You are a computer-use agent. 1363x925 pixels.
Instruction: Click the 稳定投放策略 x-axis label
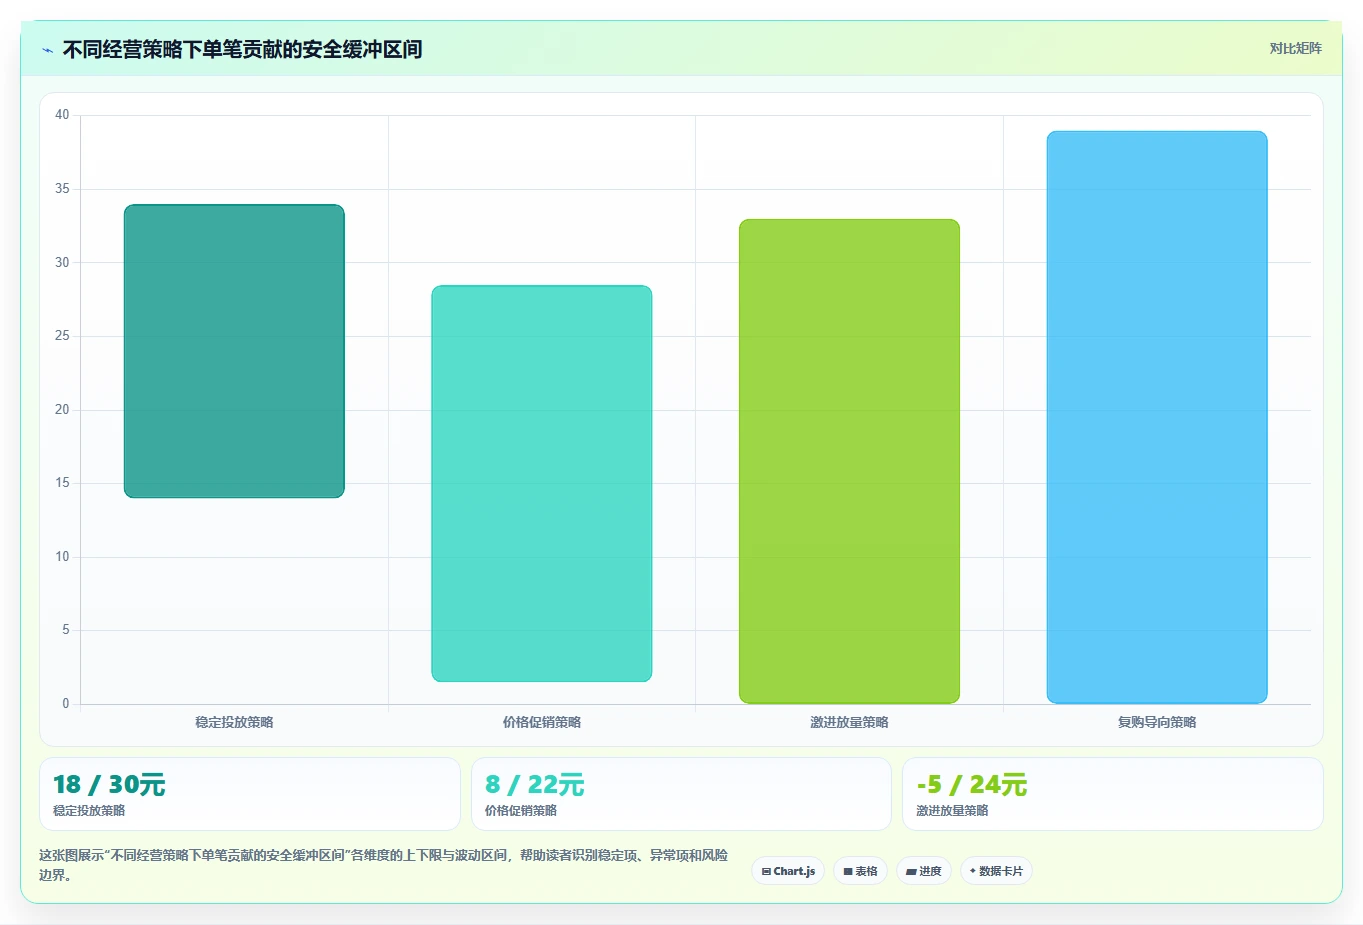[x=234, y=722]
